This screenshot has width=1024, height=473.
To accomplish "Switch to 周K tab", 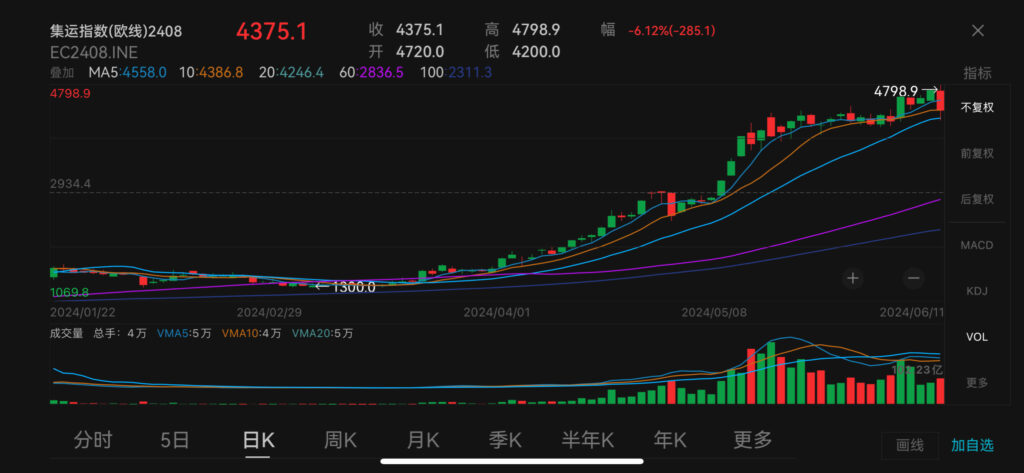I will coord(340,440).
